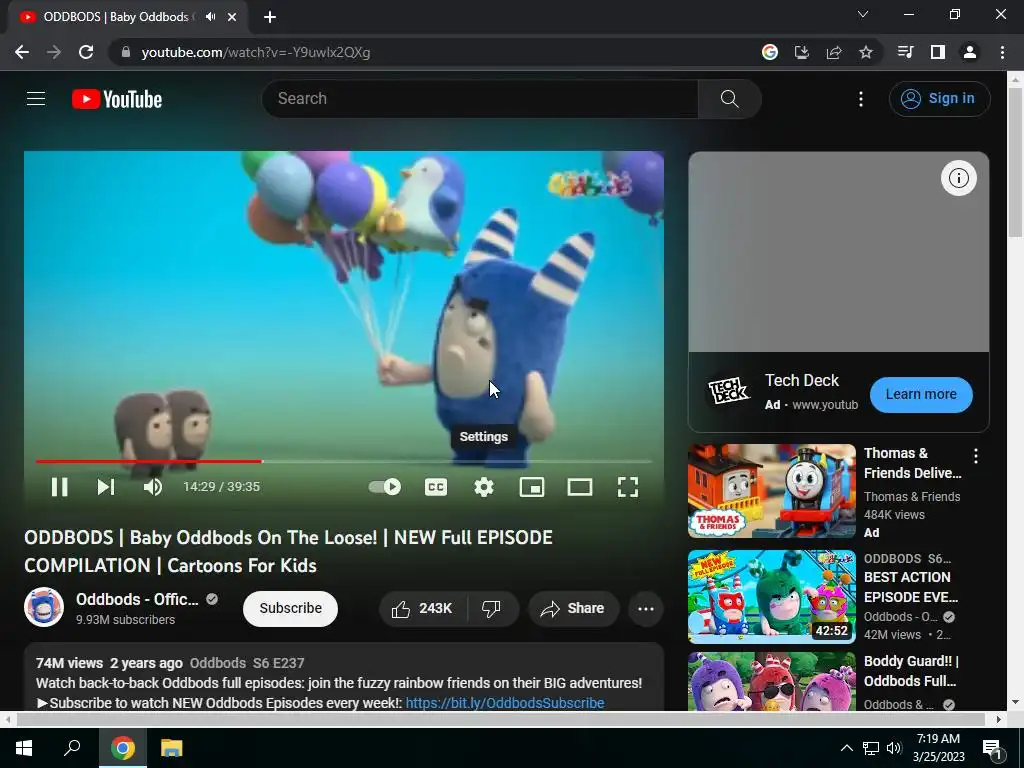
Task: Open options menu for Thomas & Friends ad
Action: [x=976, y=456]
